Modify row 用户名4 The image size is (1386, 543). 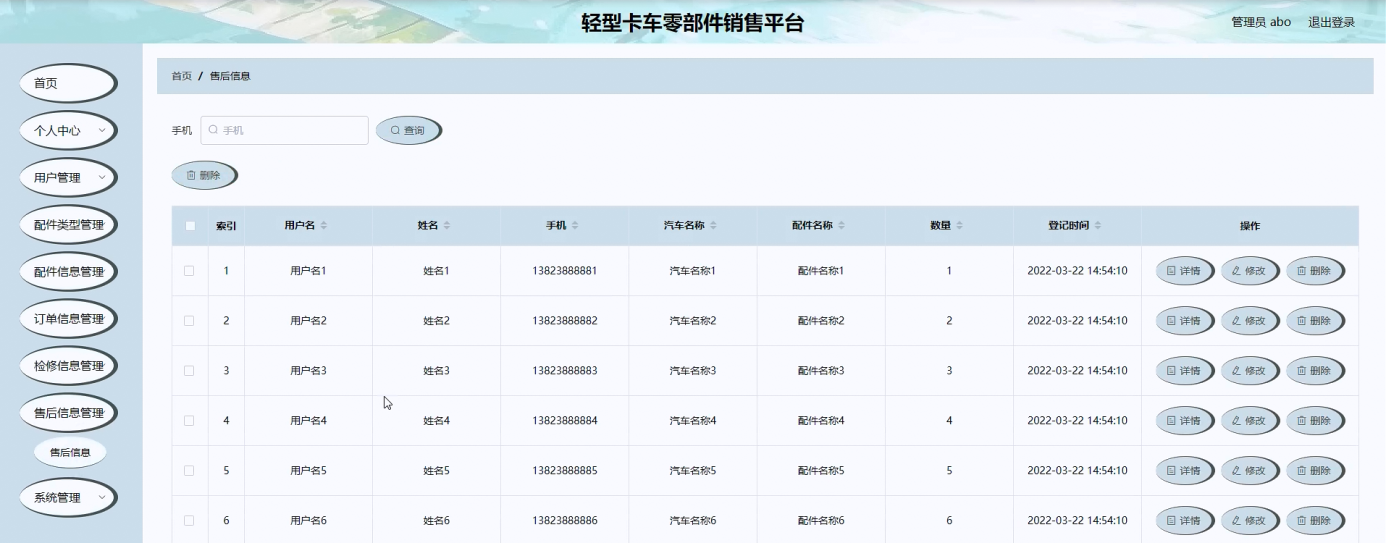coord(1249,421)
